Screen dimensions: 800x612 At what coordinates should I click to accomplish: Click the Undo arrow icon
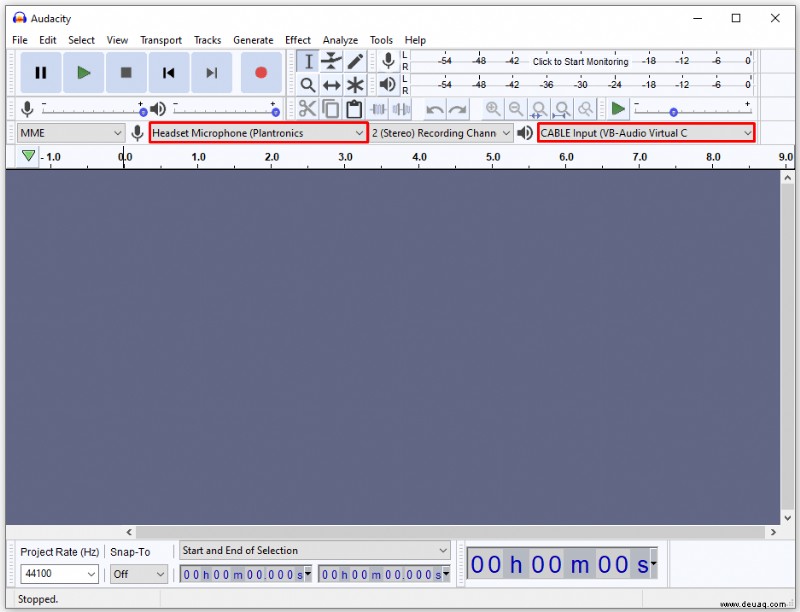tap(435, 109)
